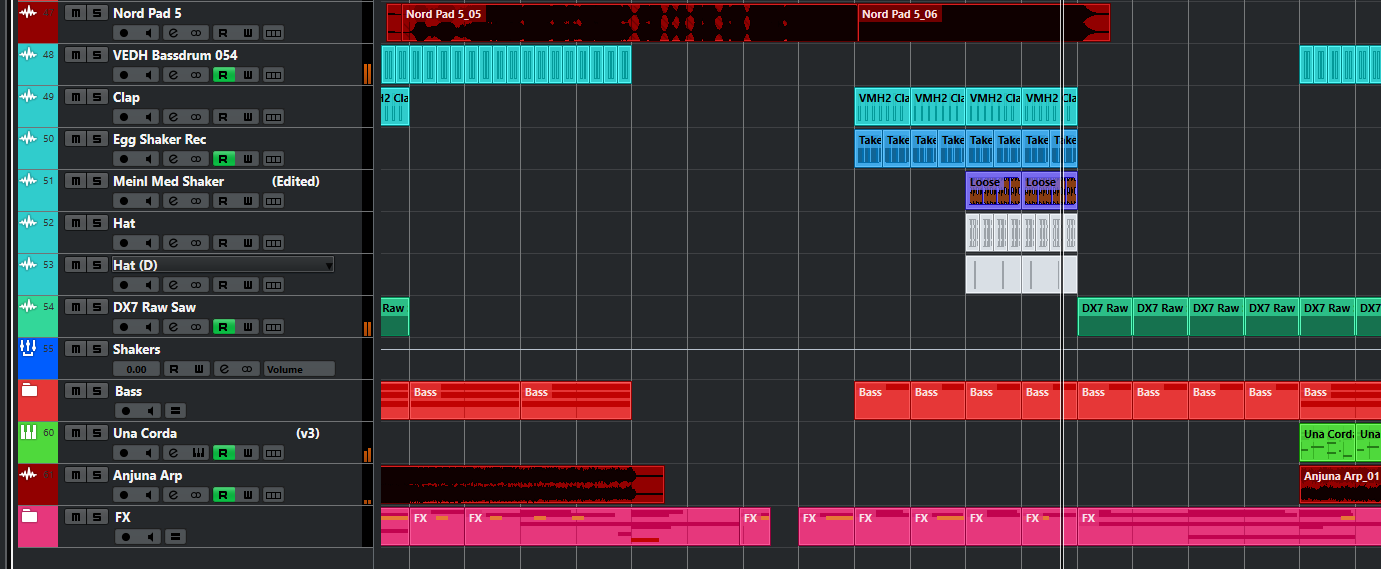Click the Una Corda instrument track icon
Image resolution: width=1381 pixels, height=569 pixels.
(28, 432)
